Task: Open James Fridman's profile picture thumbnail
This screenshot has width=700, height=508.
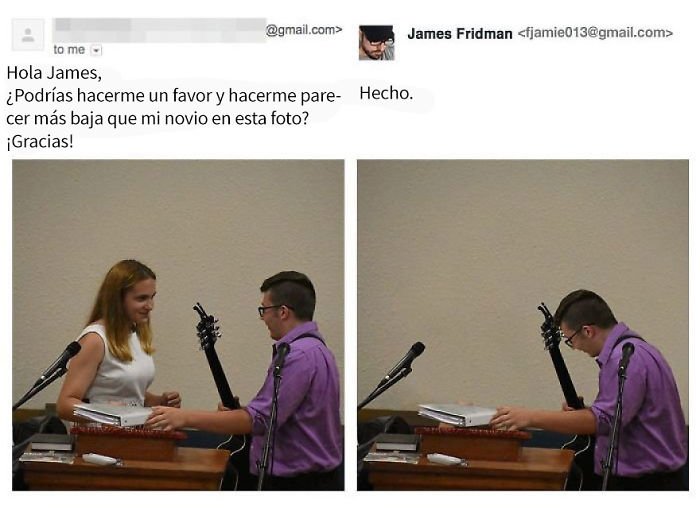Action: tap(376, 42)
